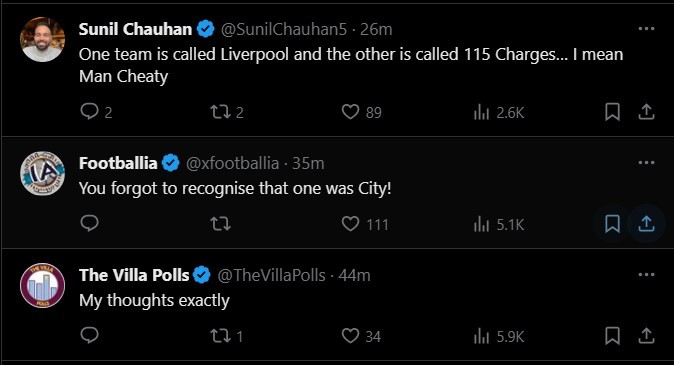Like the Footballia tweet
The height and width of the screenshot is (365, 674).
click(x=350, y=224)
